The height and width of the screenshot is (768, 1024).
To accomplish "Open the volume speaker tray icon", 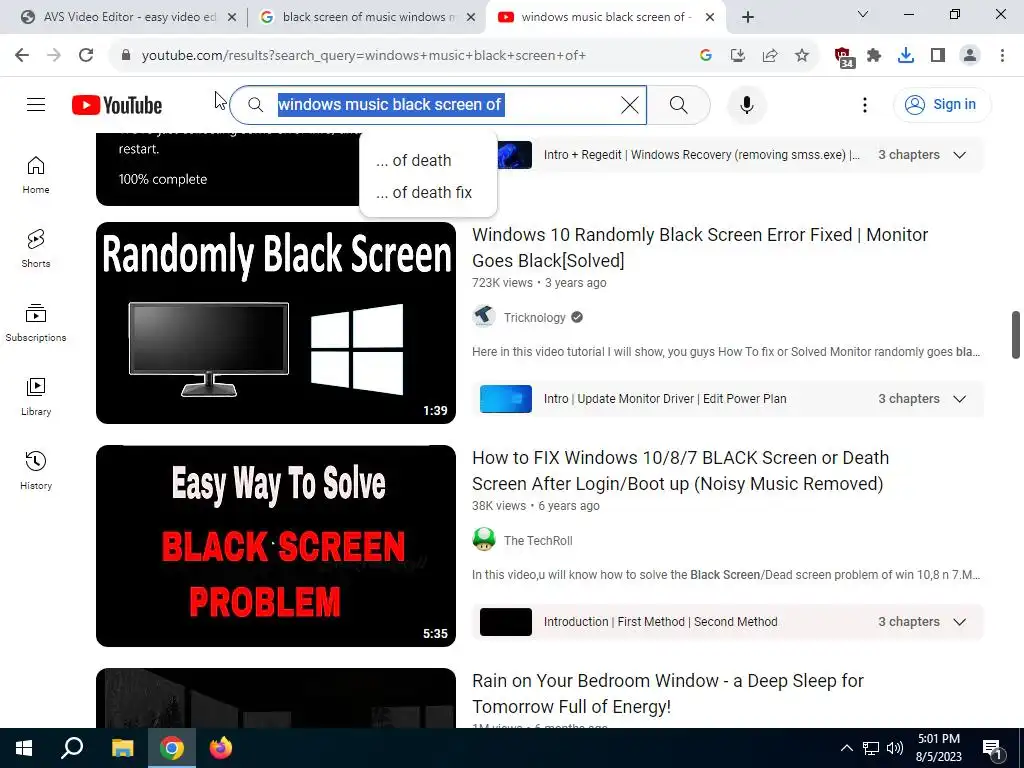I will click(x=895, y=748).
